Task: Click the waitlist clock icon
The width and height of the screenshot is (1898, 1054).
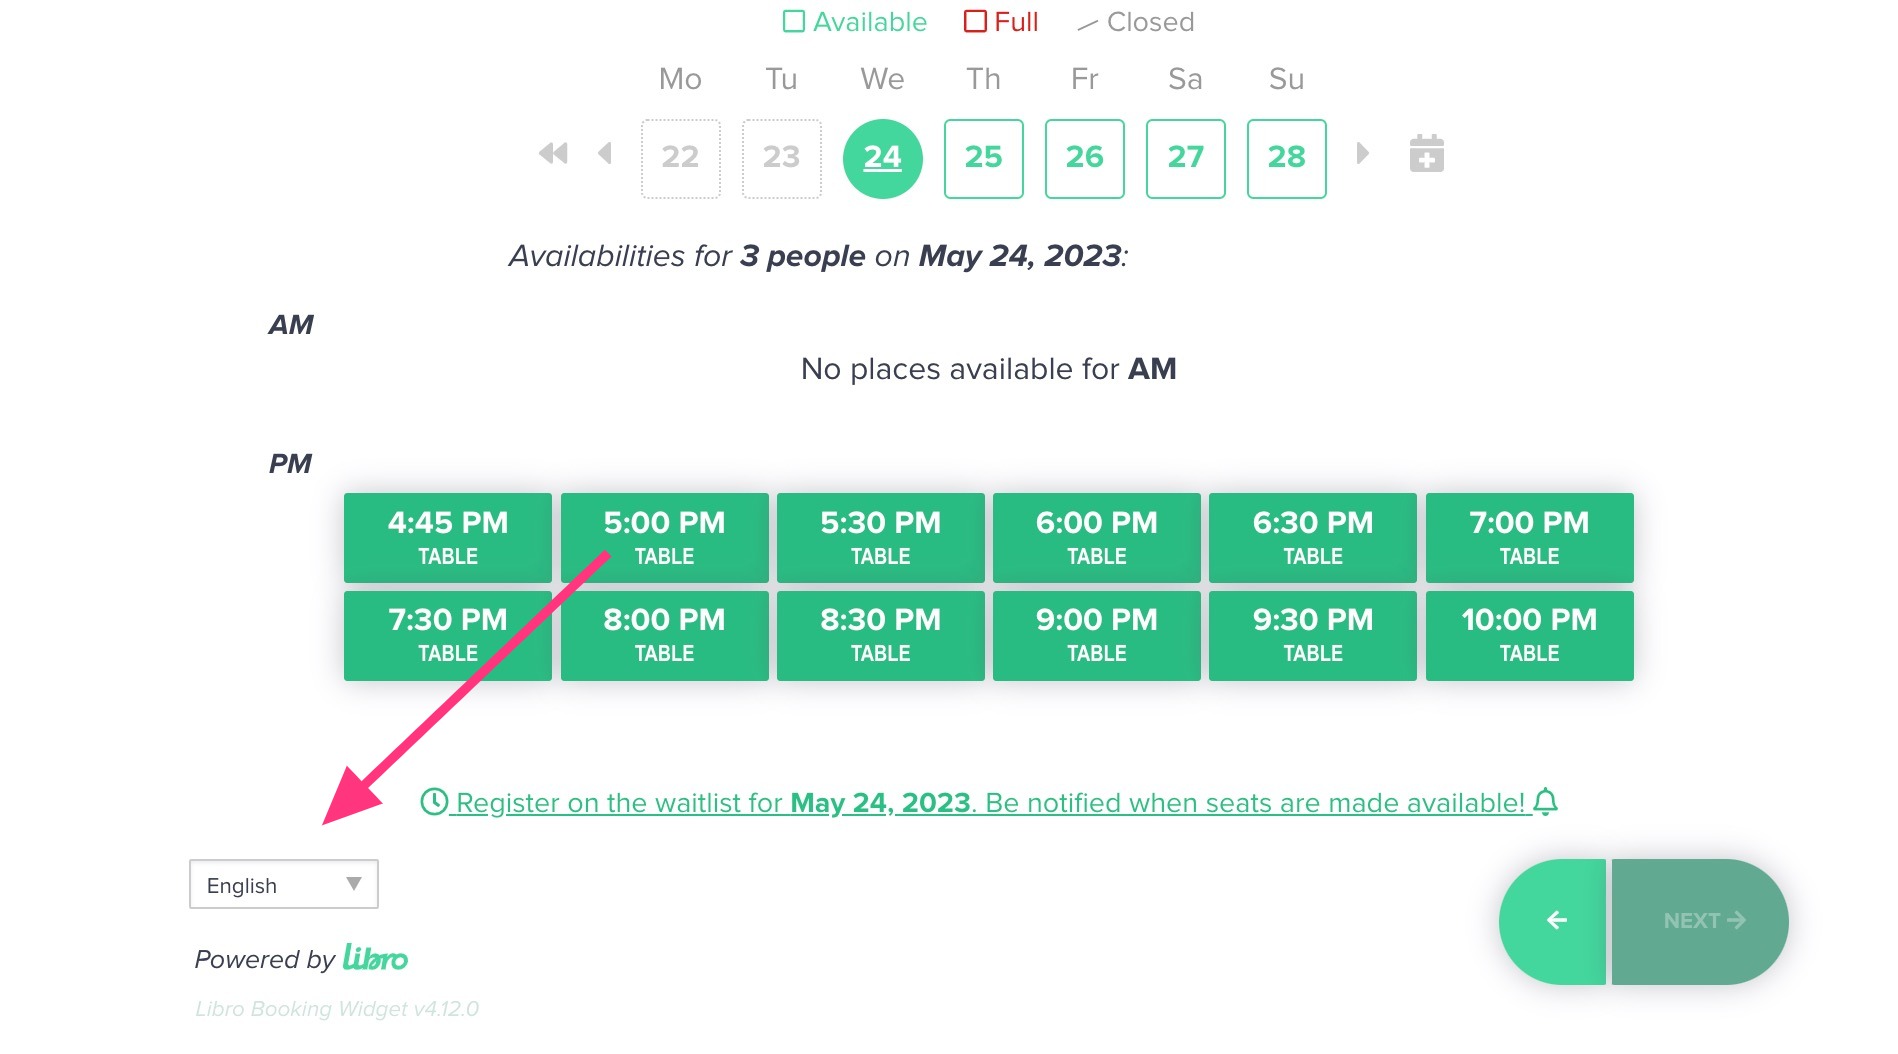Action: (434, 802)
